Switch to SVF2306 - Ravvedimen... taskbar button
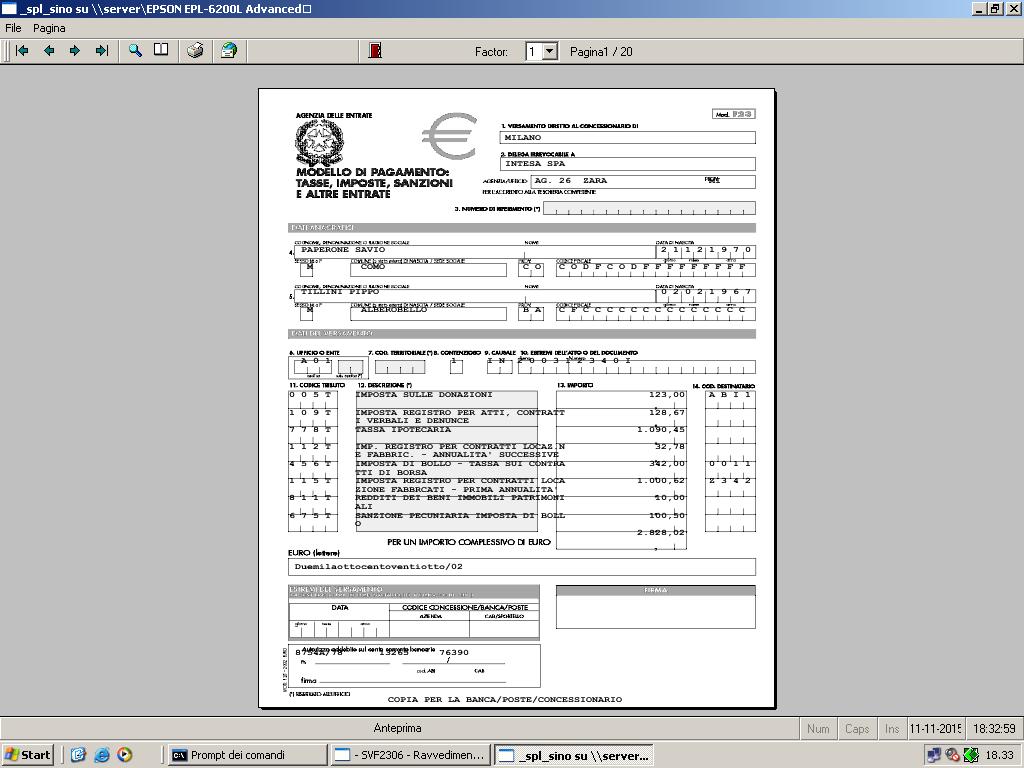This screenshot has width=1024, height=768. [x=409, y=755]
